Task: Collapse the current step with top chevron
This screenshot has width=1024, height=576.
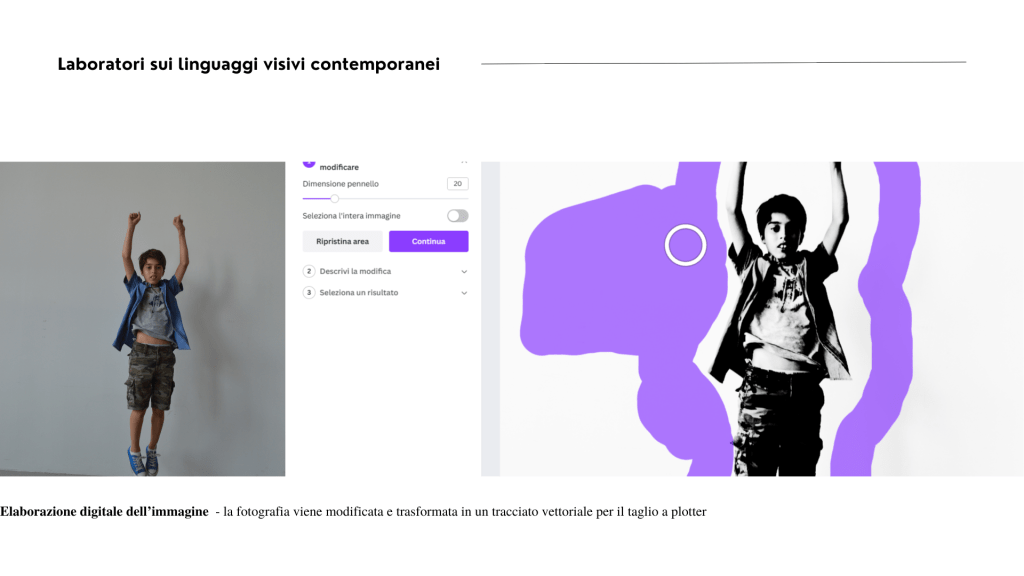Action: click(464, 163)
